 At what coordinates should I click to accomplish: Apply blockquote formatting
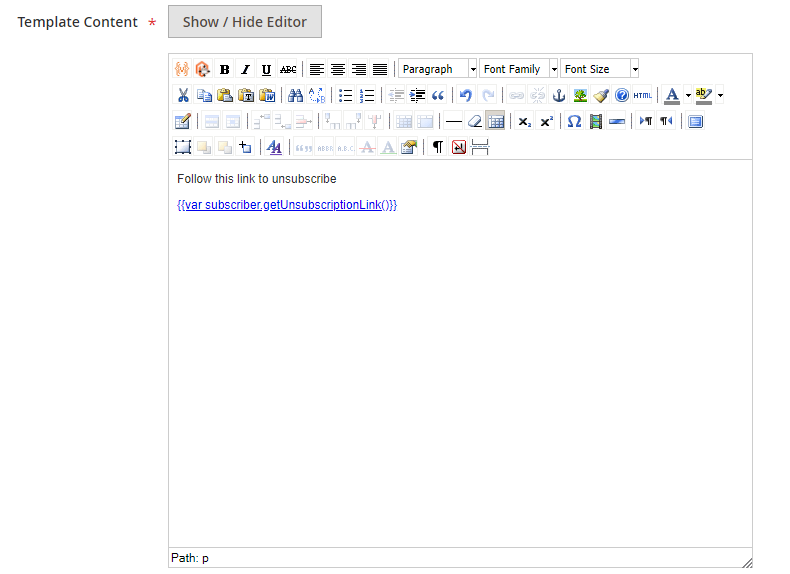[x=438, y=95]
